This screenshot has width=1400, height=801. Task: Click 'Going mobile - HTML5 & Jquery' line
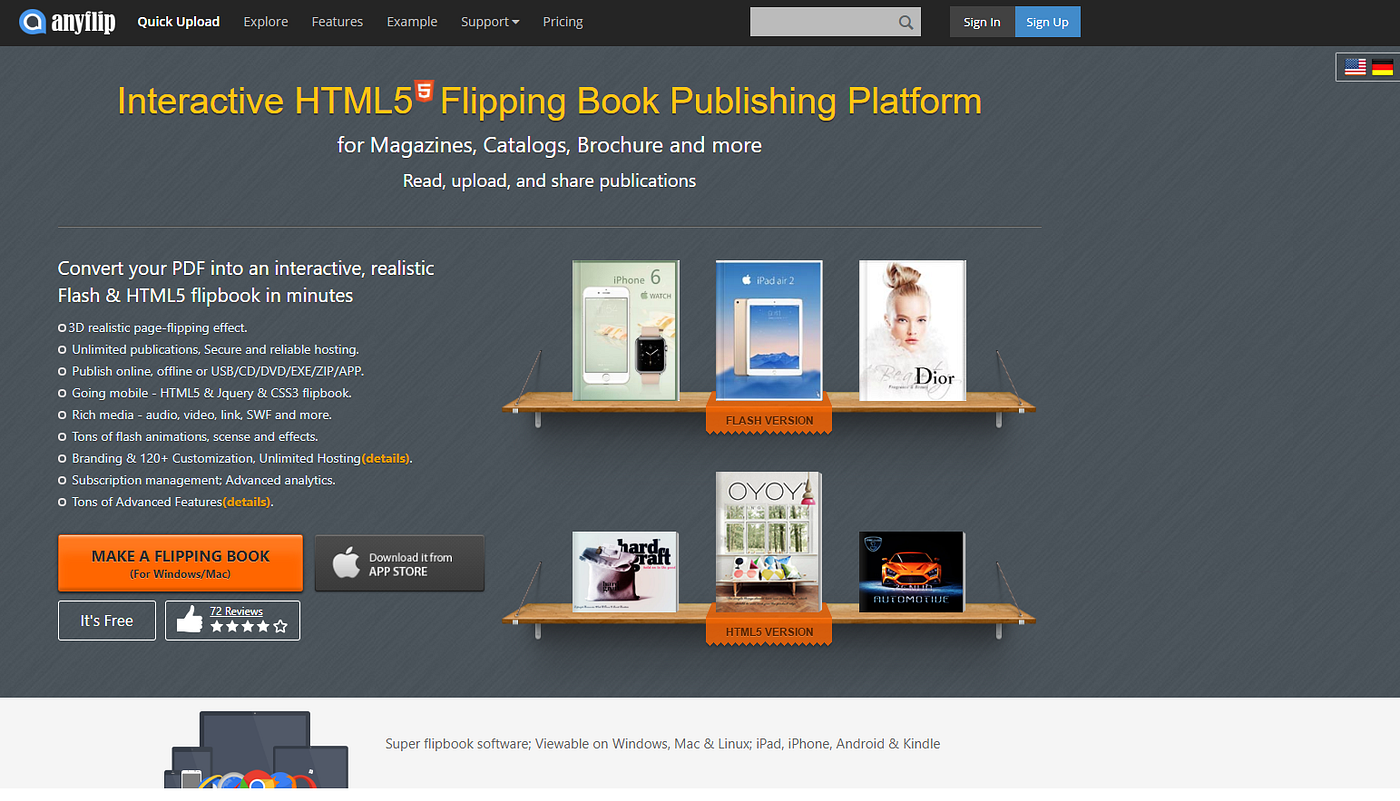pos(212,393)
